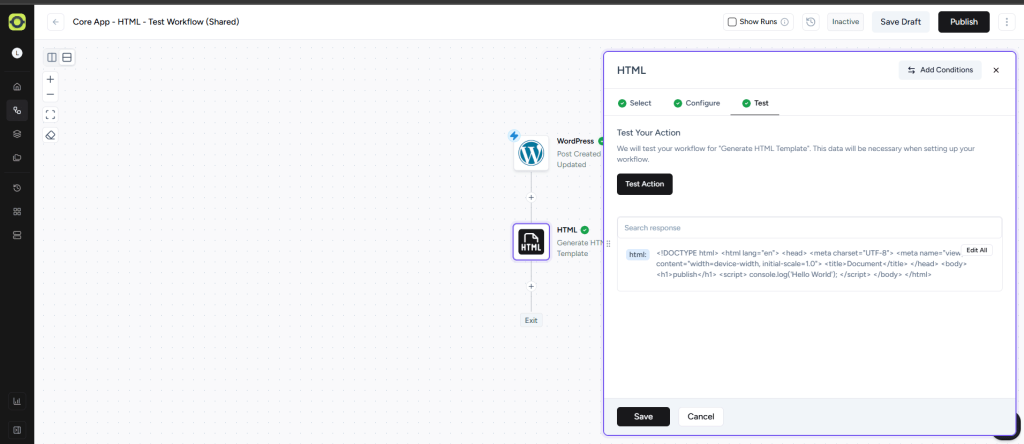Open the three-dot more options menu

(1006, 22)
